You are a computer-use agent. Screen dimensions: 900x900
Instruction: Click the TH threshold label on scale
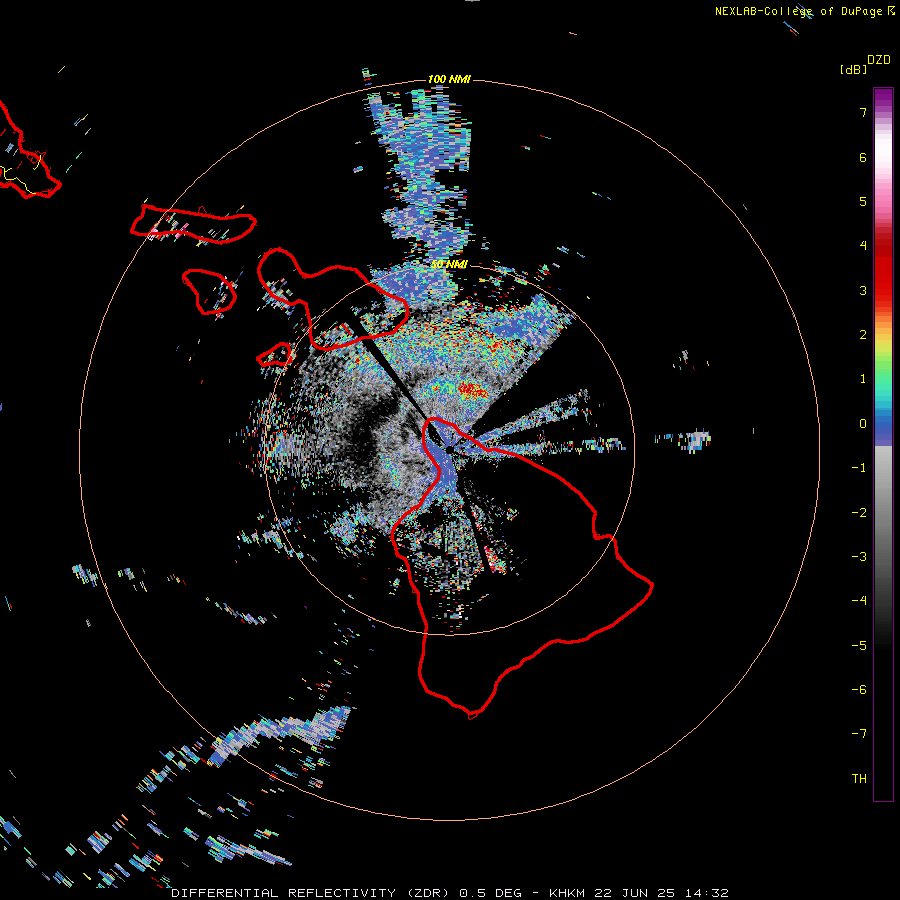tap(859, 779)
